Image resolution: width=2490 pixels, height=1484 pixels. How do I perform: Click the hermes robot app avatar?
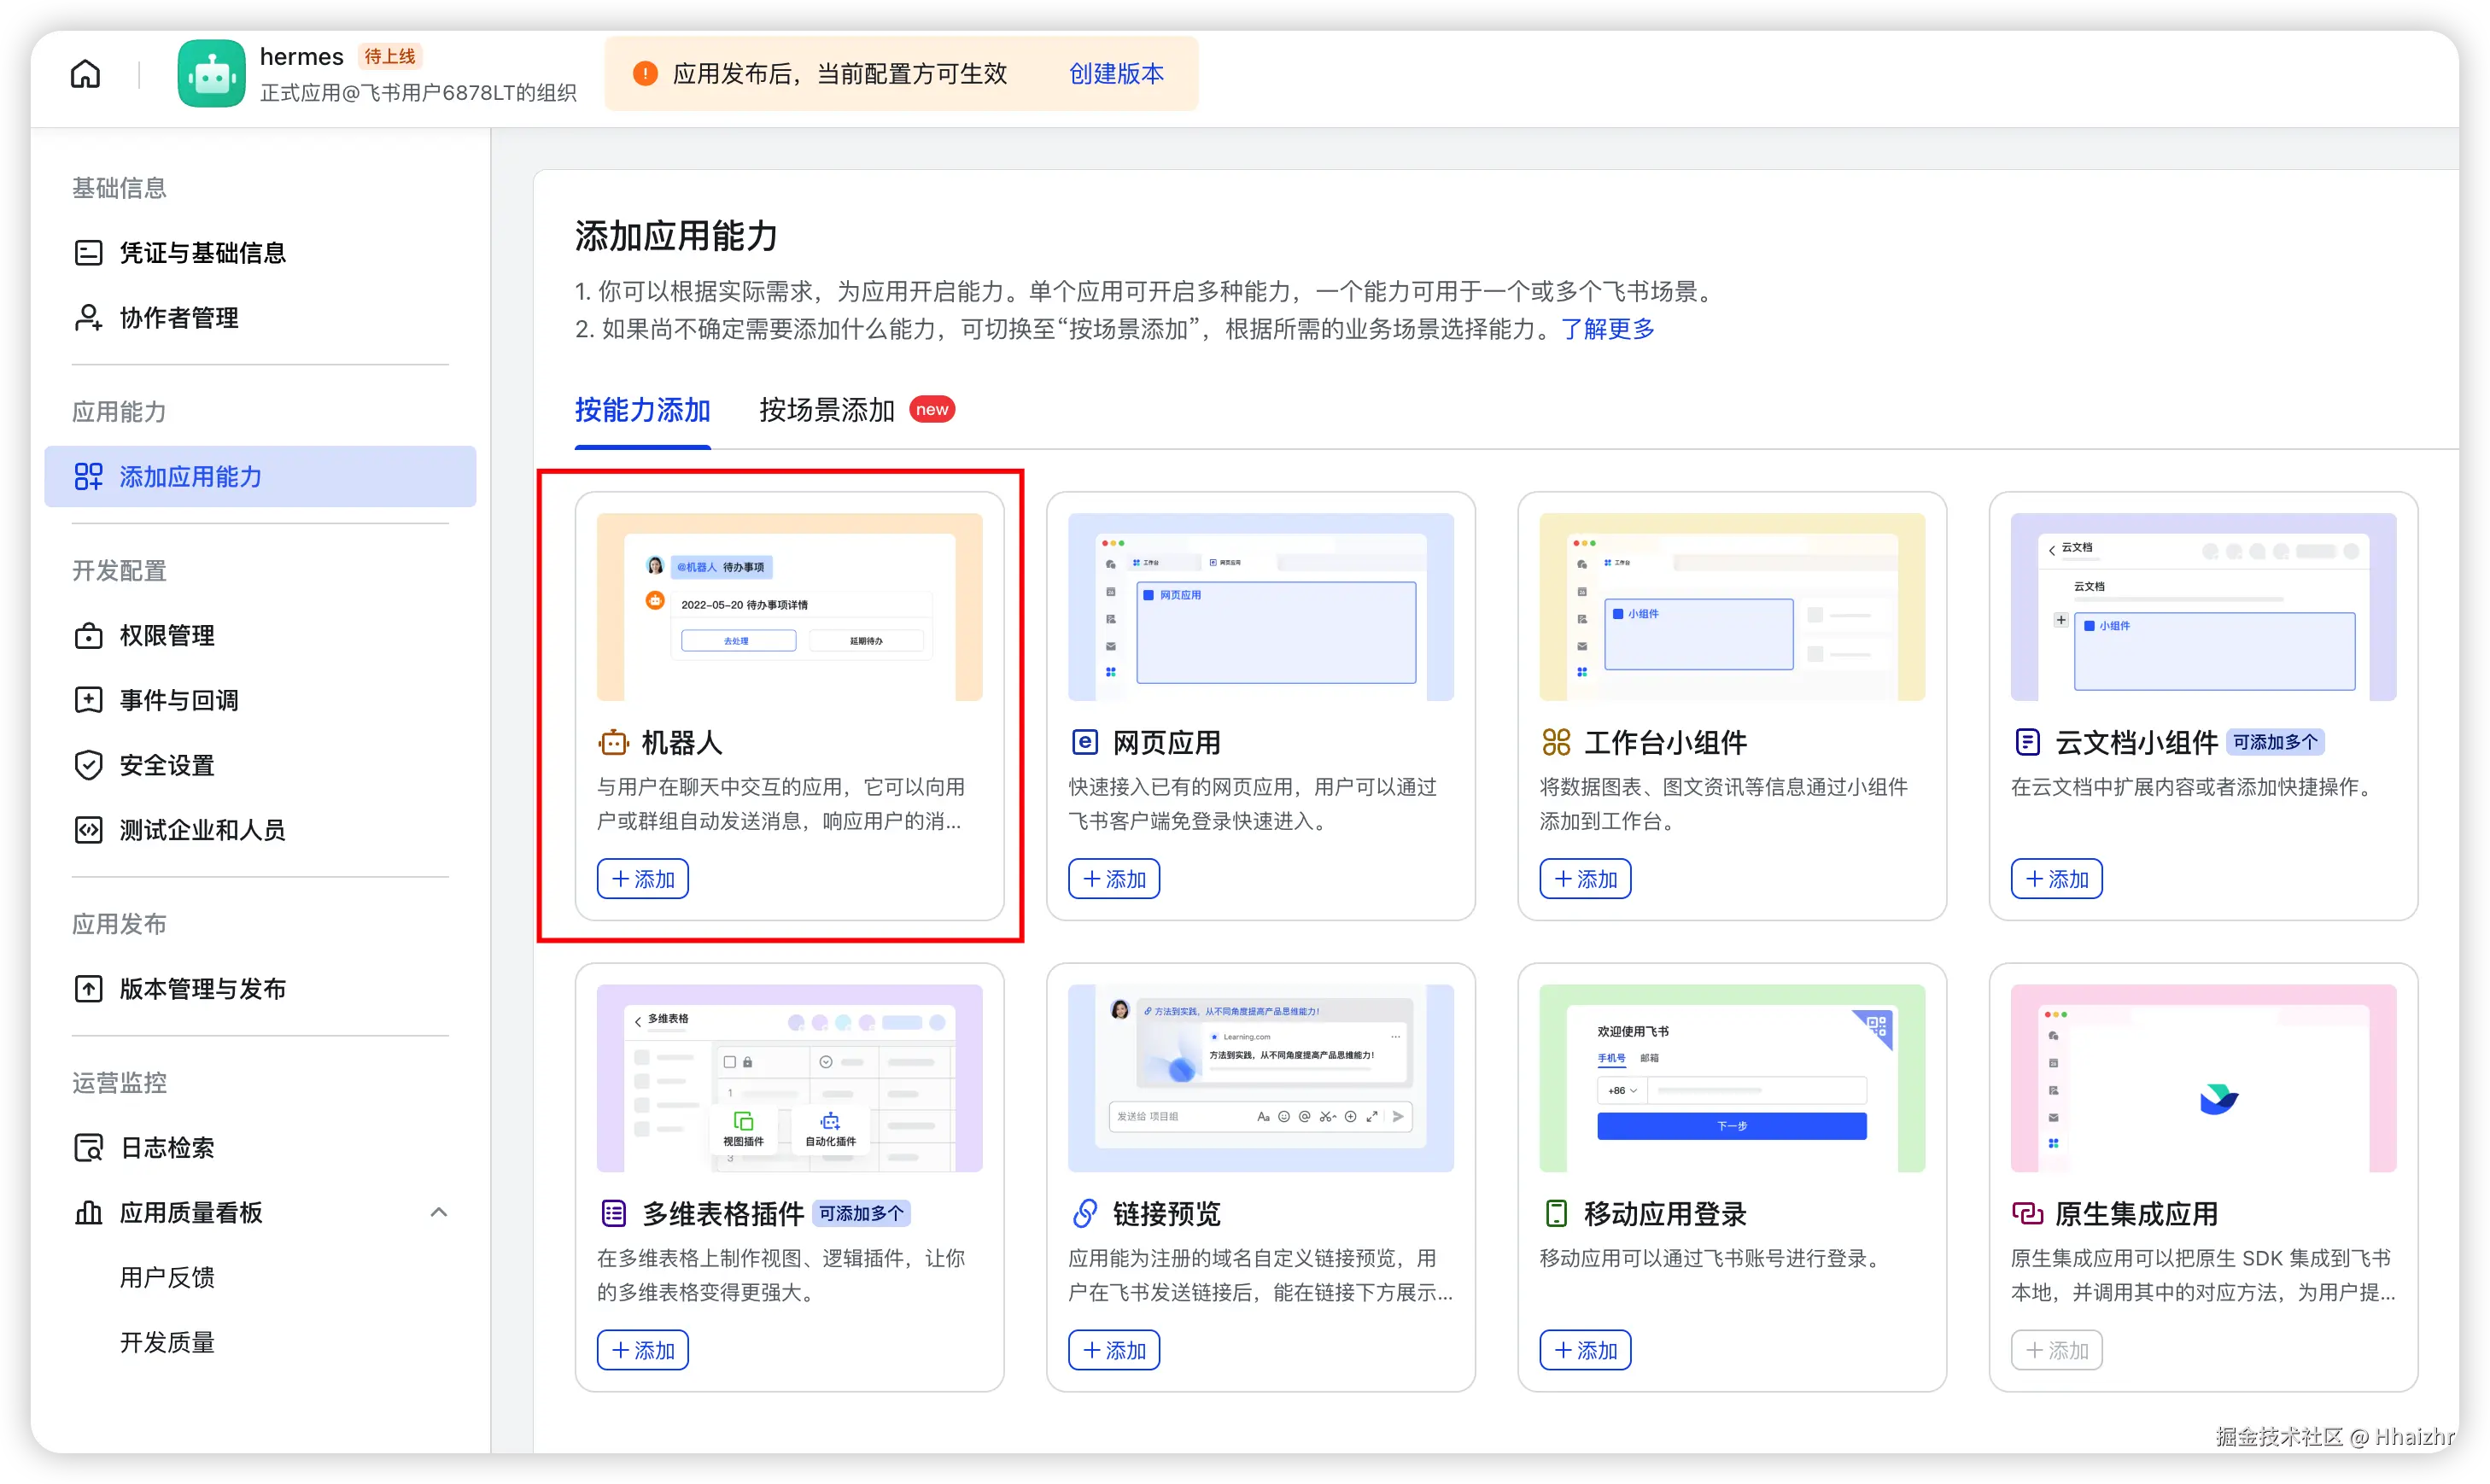(211, 73)
